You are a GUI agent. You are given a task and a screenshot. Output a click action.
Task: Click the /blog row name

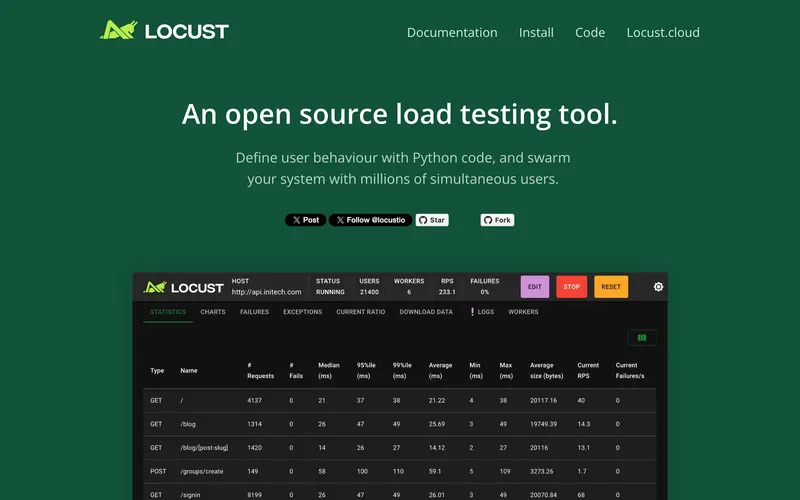(x=188, y=424)
